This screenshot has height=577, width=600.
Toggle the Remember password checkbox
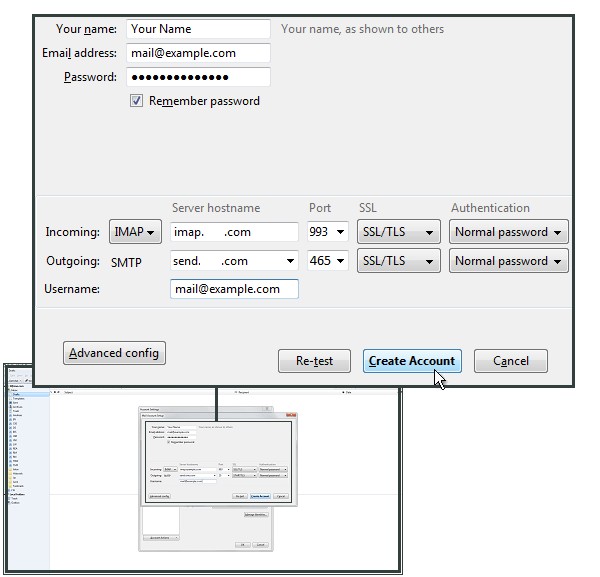tap(136, 101)
